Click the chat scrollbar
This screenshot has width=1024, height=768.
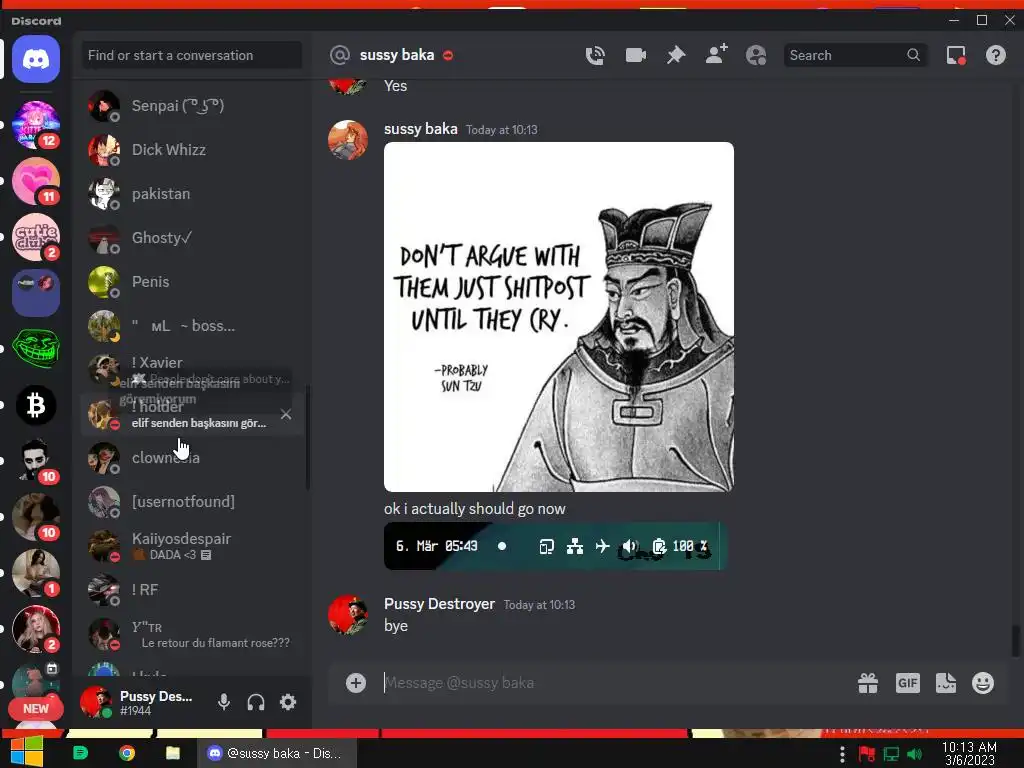(x=1016, y=640)
